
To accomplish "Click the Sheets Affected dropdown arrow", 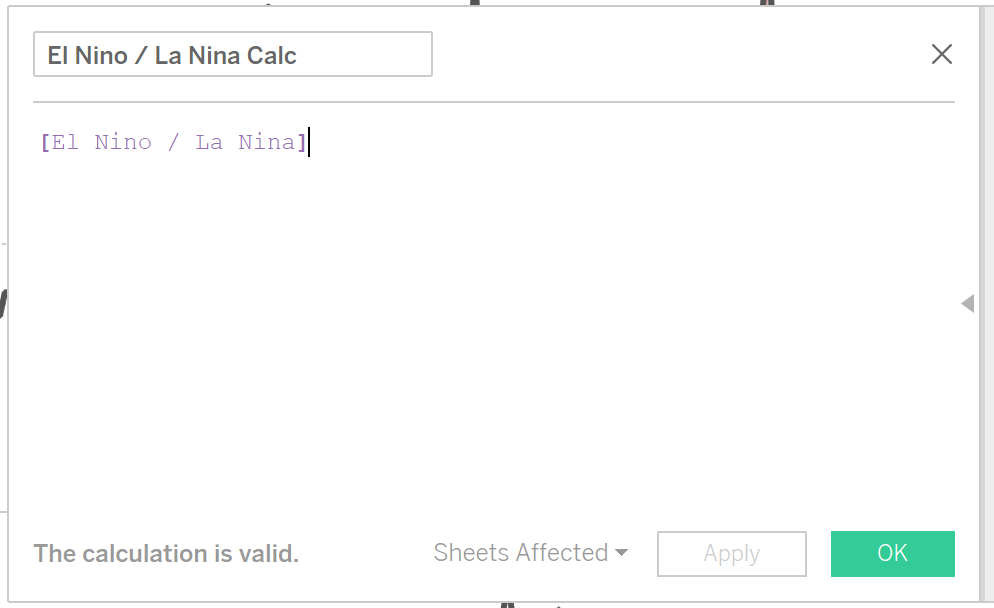I will (621, 553).
